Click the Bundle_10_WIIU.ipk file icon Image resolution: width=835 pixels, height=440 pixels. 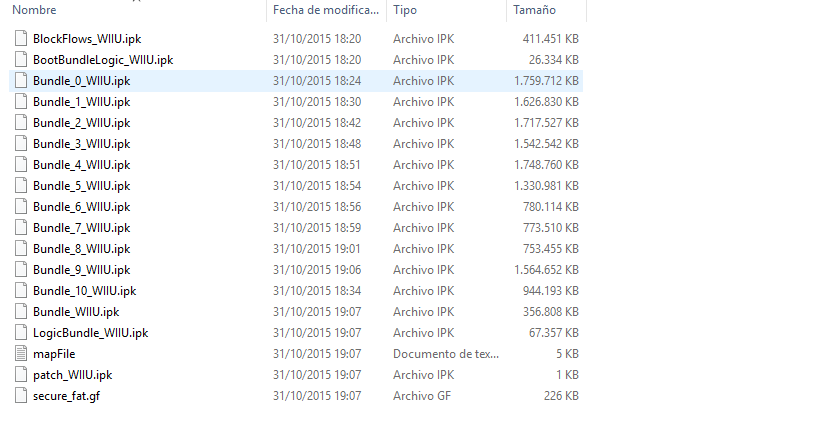click(x=23, y=291)
